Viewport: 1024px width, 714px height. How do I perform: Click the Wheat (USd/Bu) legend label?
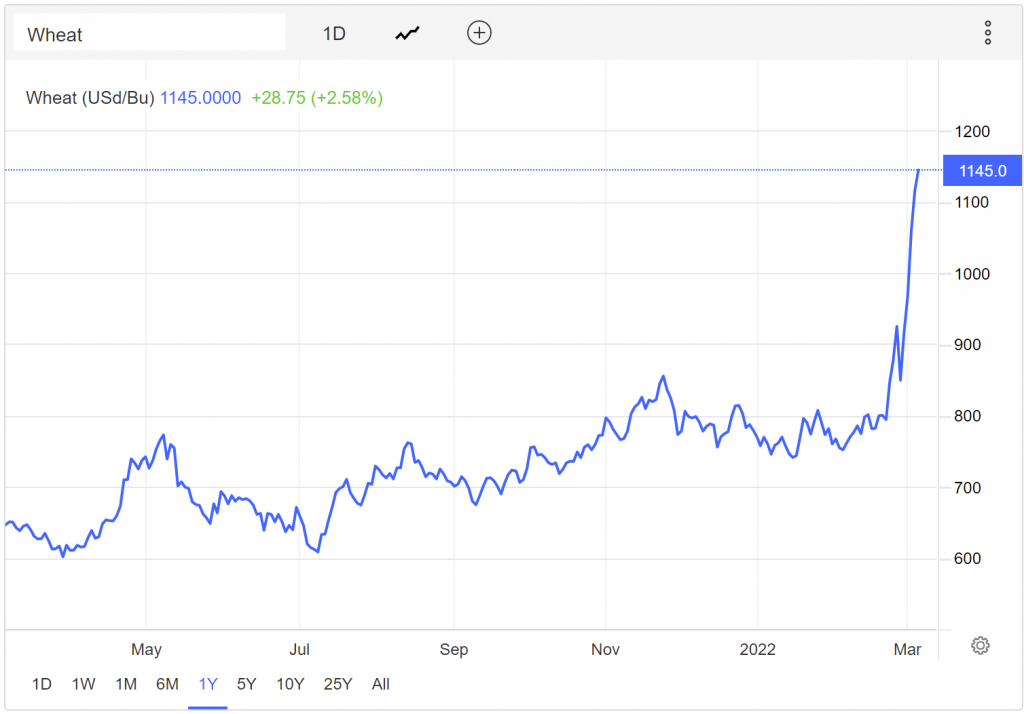point(90,98)
